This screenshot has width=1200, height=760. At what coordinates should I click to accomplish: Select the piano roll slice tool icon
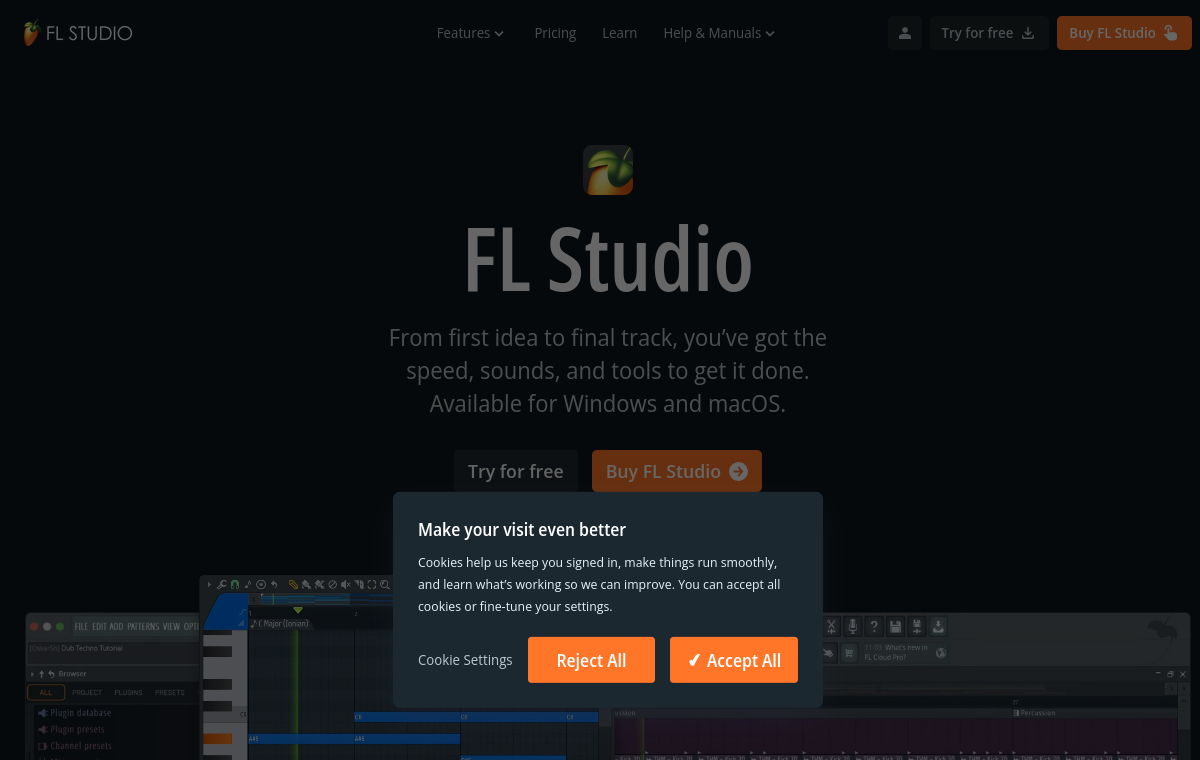click(358, 585)
